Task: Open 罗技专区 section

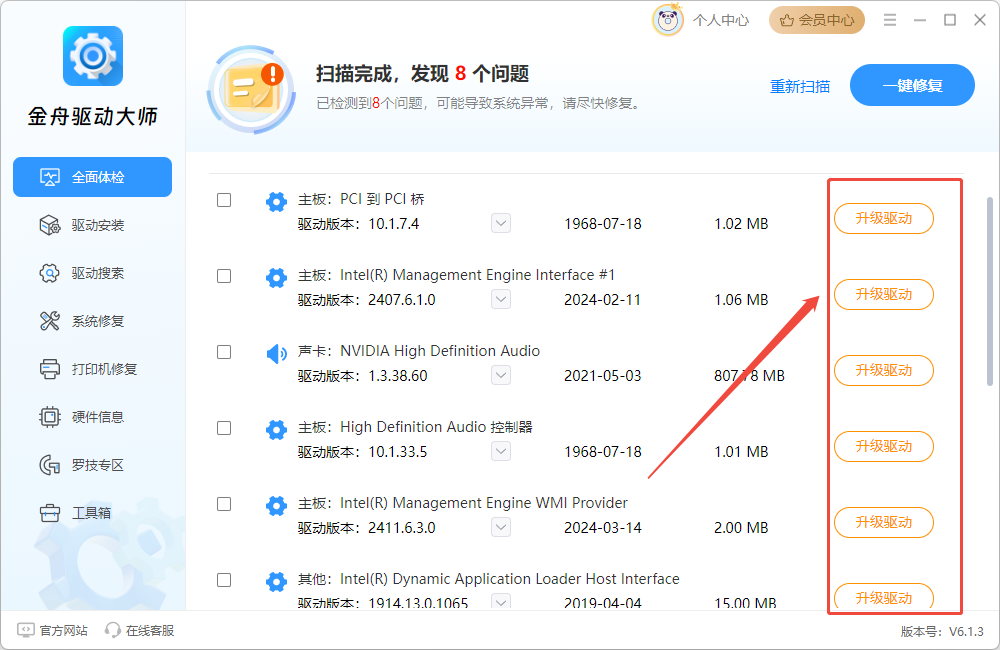Action: click(x=82, y=464)
